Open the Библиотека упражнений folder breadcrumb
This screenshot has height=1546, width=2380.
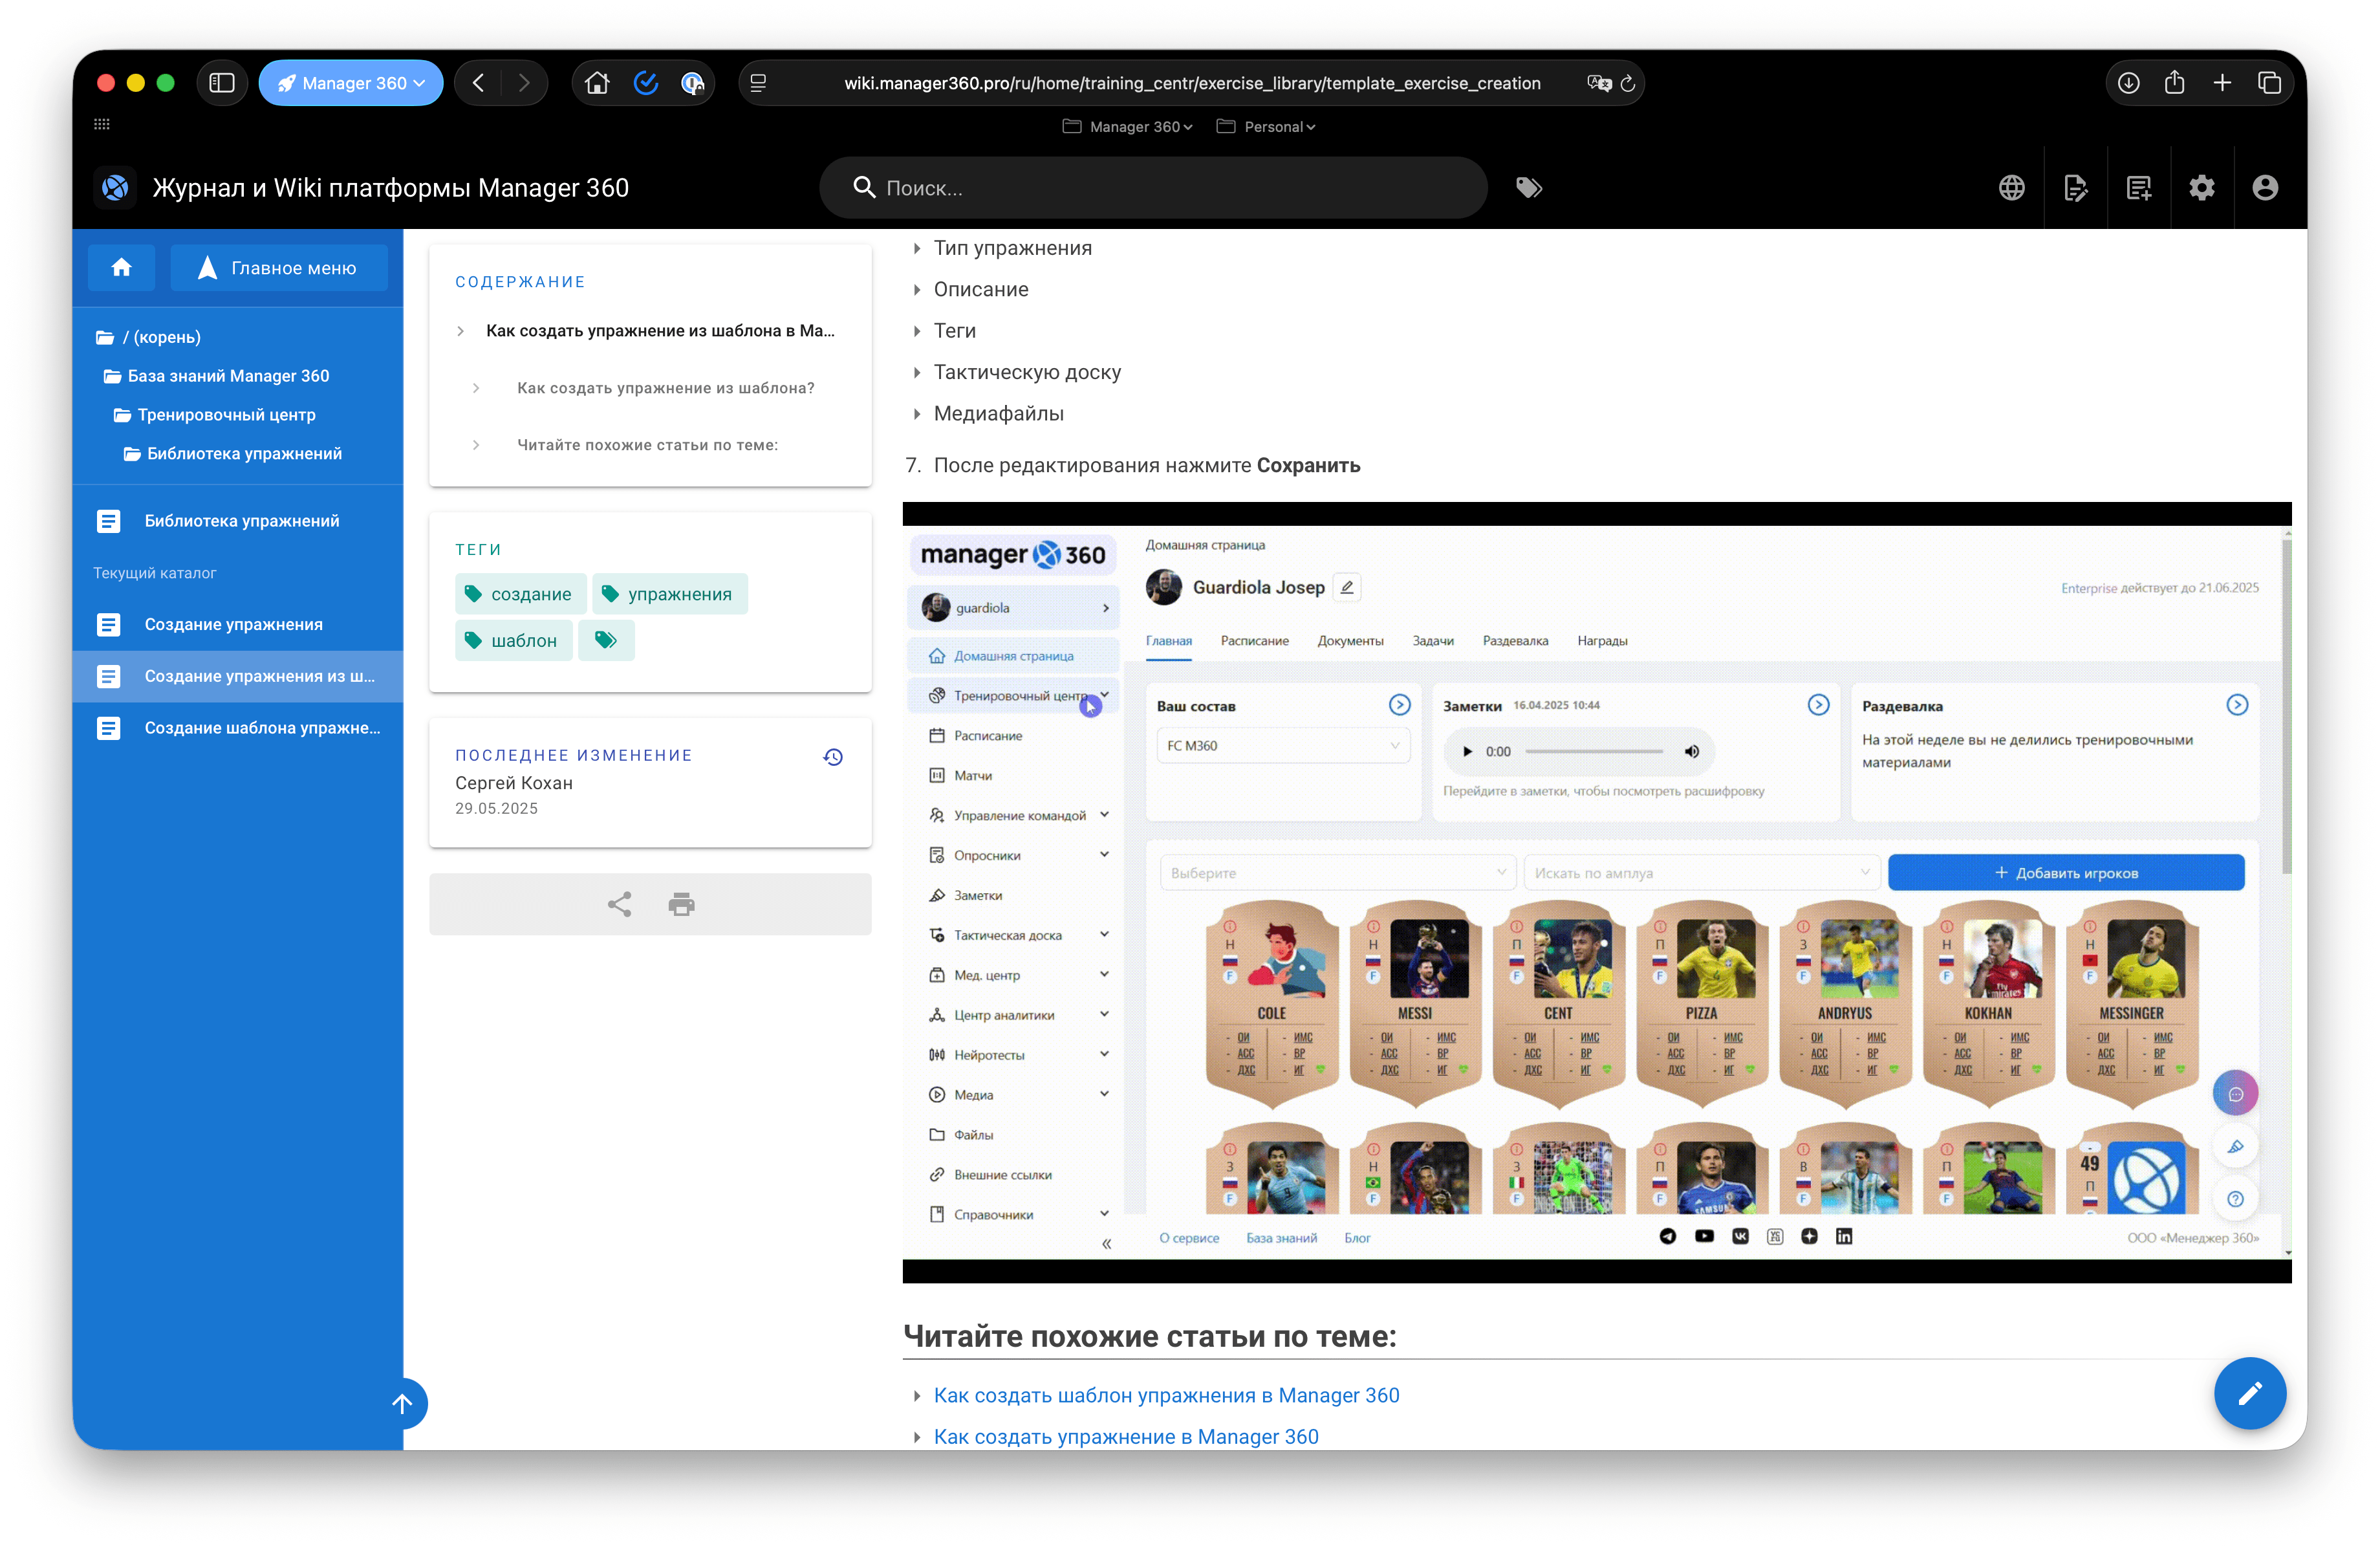click(233, 454)
